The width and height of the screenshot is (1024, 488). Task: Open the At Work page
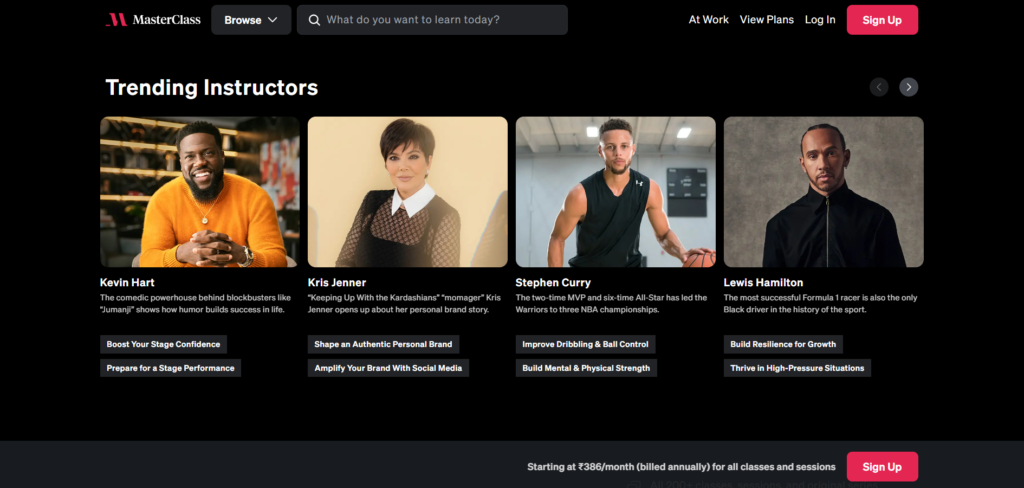[x=709, y=20]
